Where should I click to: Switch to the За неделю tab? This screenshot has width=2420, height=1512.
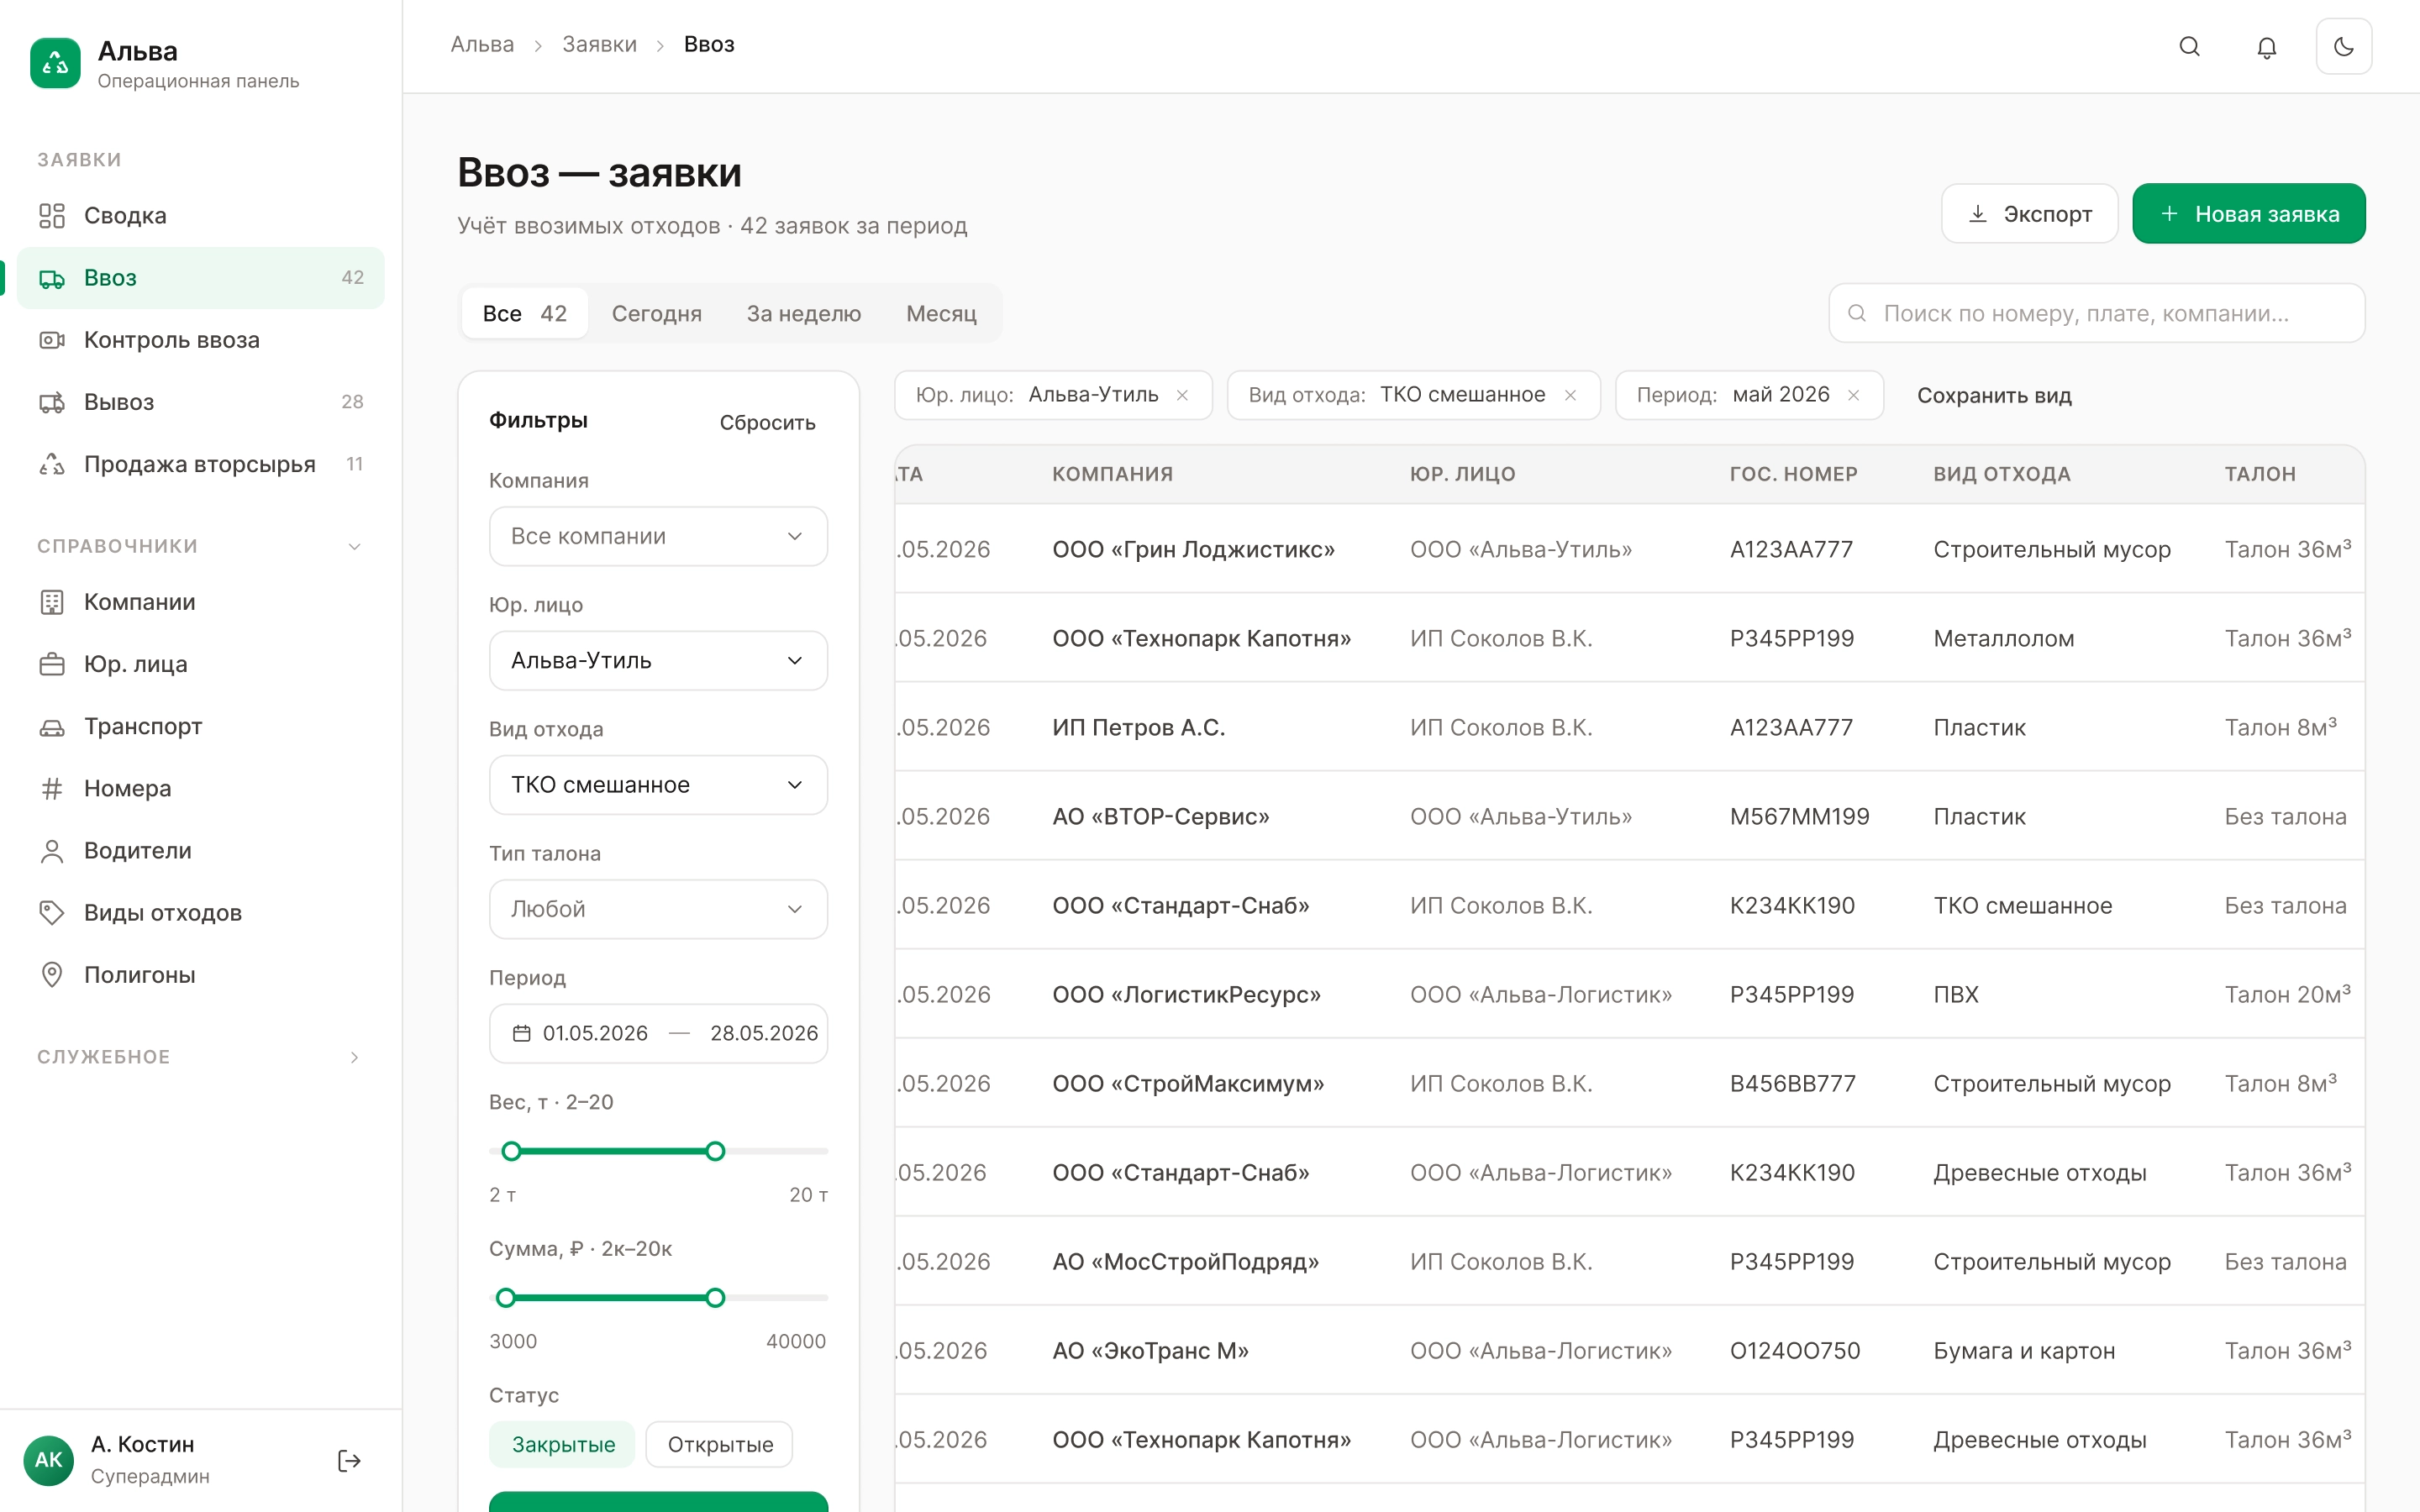pos(803,314)
